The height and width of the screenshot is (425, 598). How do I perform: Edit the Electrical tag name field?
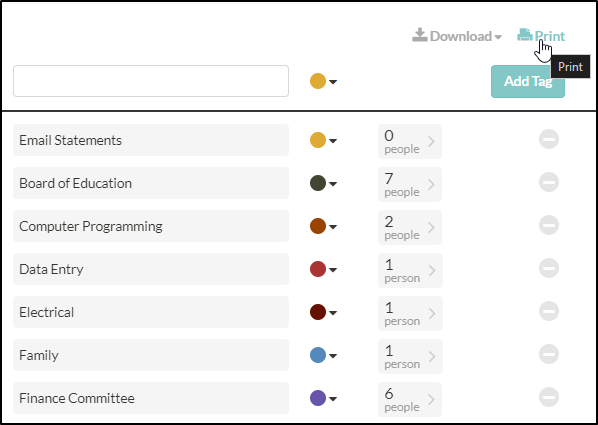[151, 312]
